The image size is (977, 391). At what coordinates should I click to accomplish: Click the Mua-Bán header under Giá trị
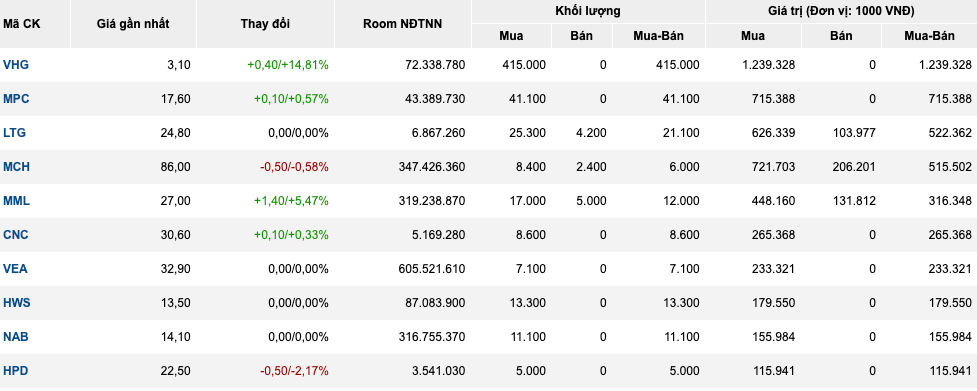pyautogui.click(x=929, y=36)
